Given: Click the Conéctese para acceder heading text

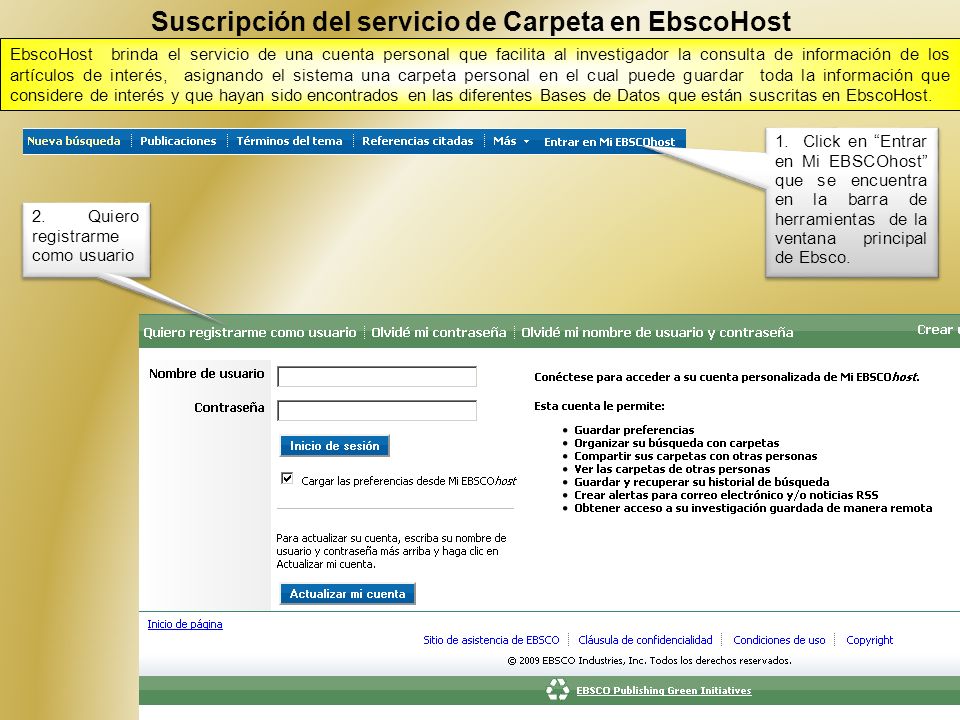Looking at the screenshot, I should coord(727,377).
